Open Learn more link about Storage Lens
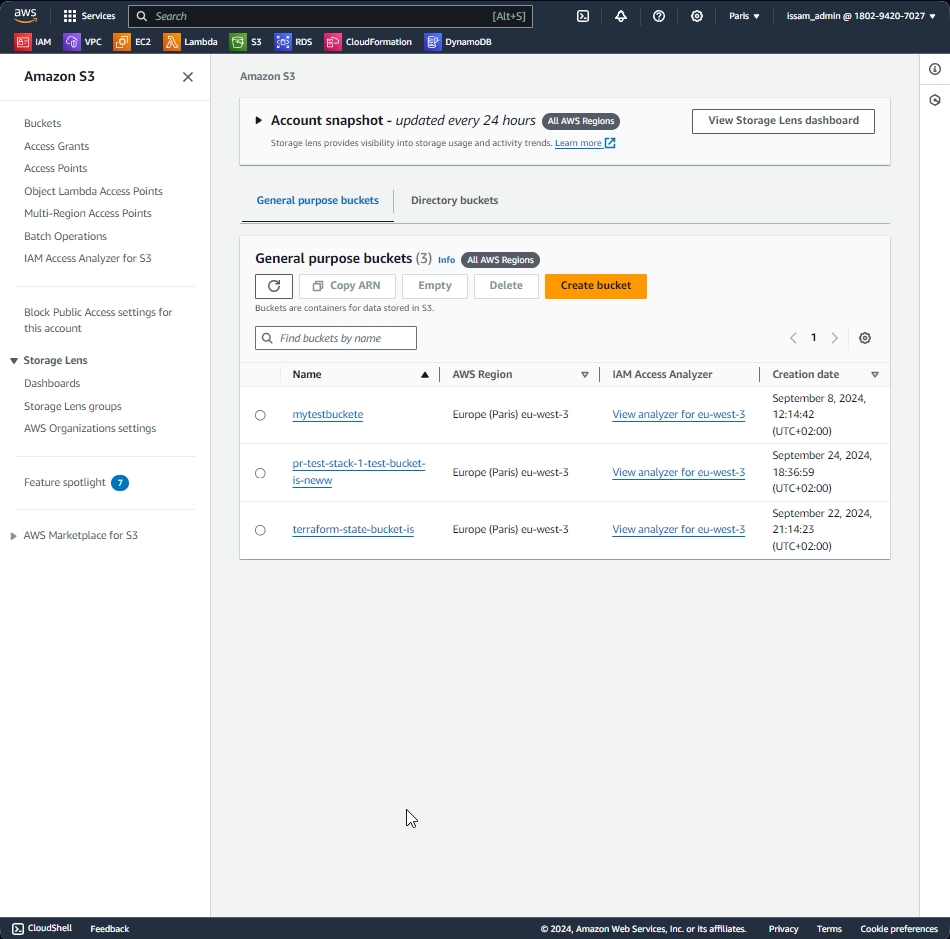This screenshot has height=939, width=950. [585, 143]
